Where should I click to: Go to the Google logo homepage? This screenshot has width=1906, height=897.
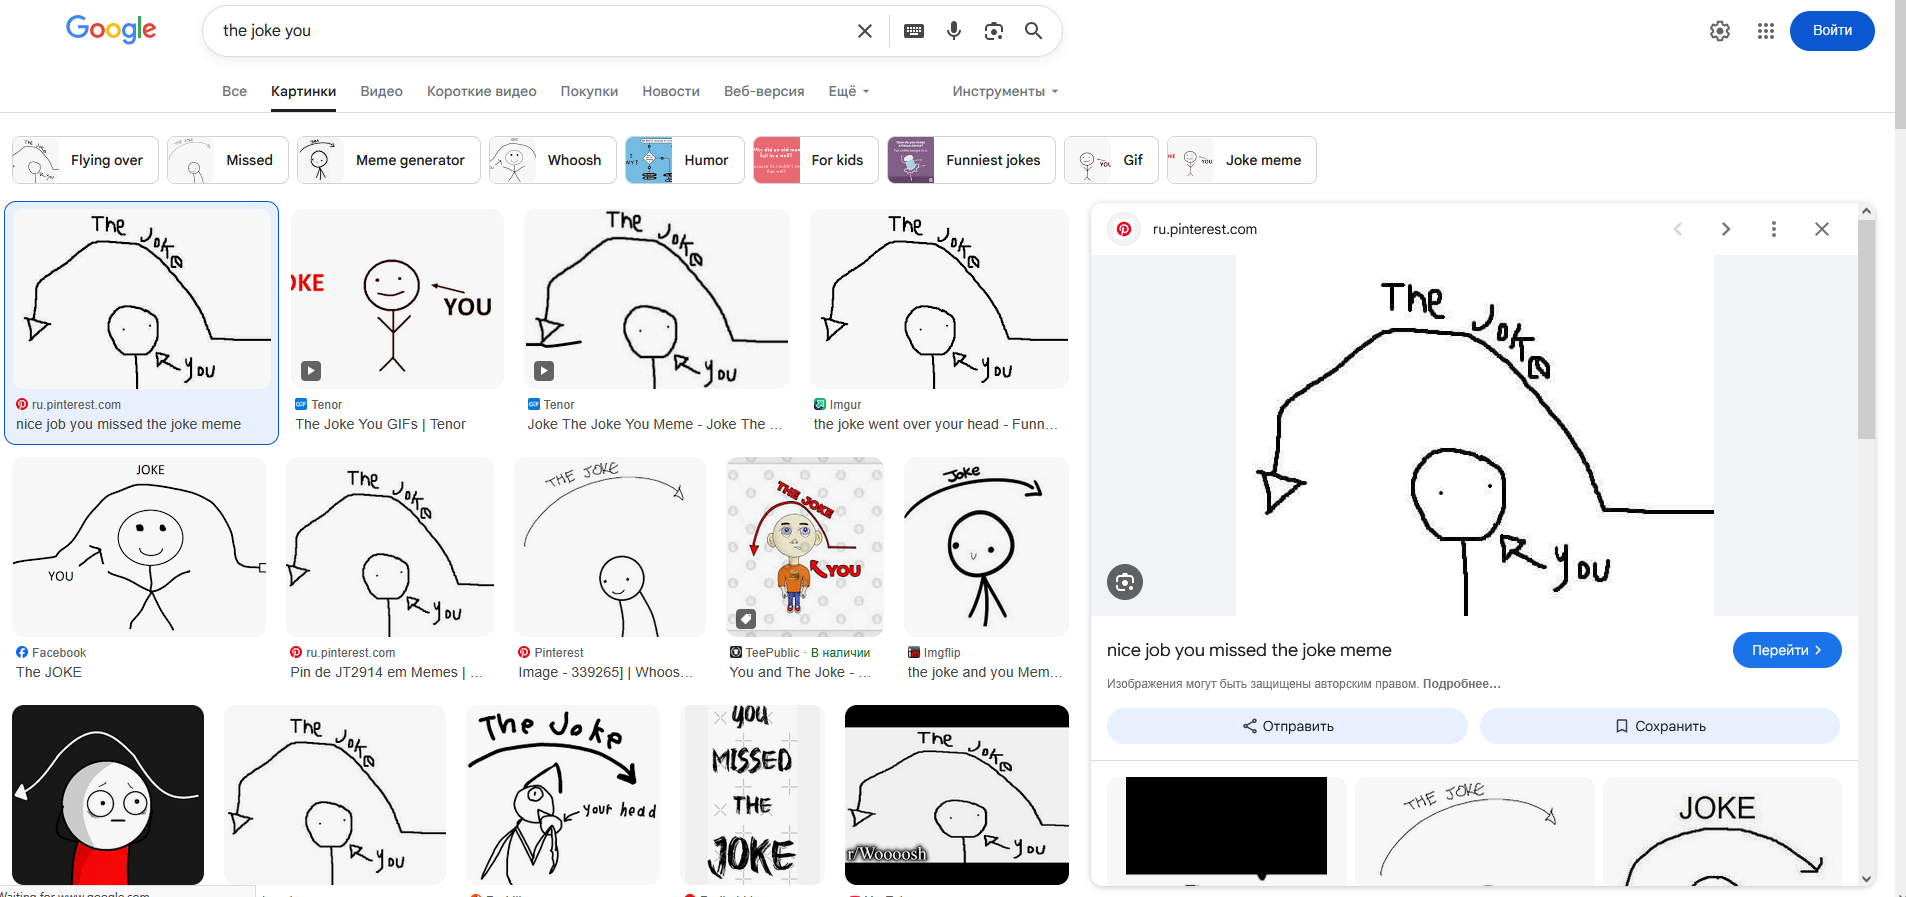click(111, 30)
